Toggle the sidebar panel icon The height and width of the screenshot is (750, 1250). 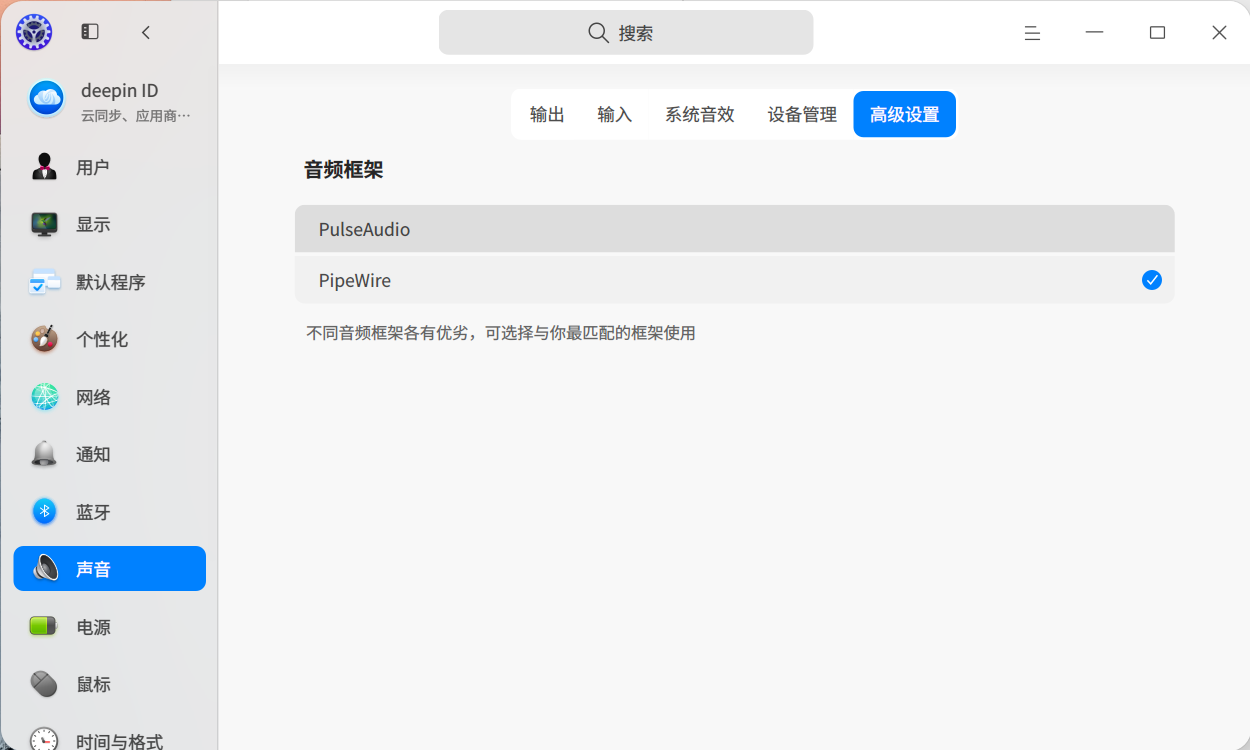[x=90, y=32]
